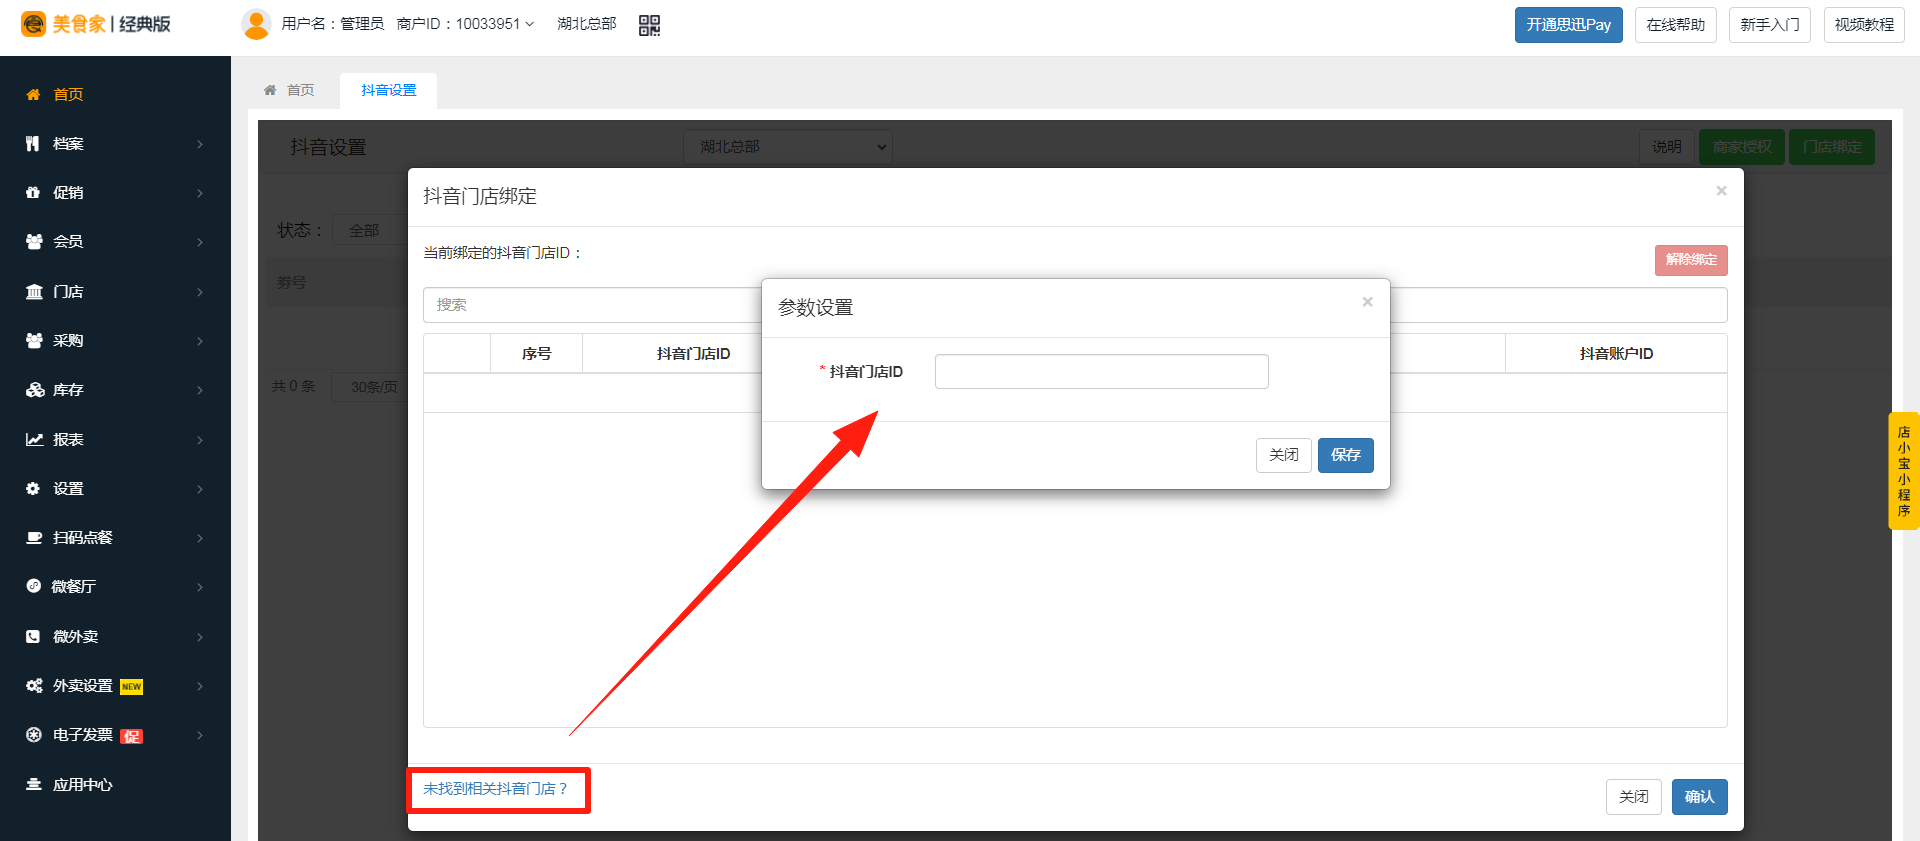
Task: Open the 30条/页 page size dropdown
Action: point(372,387)
